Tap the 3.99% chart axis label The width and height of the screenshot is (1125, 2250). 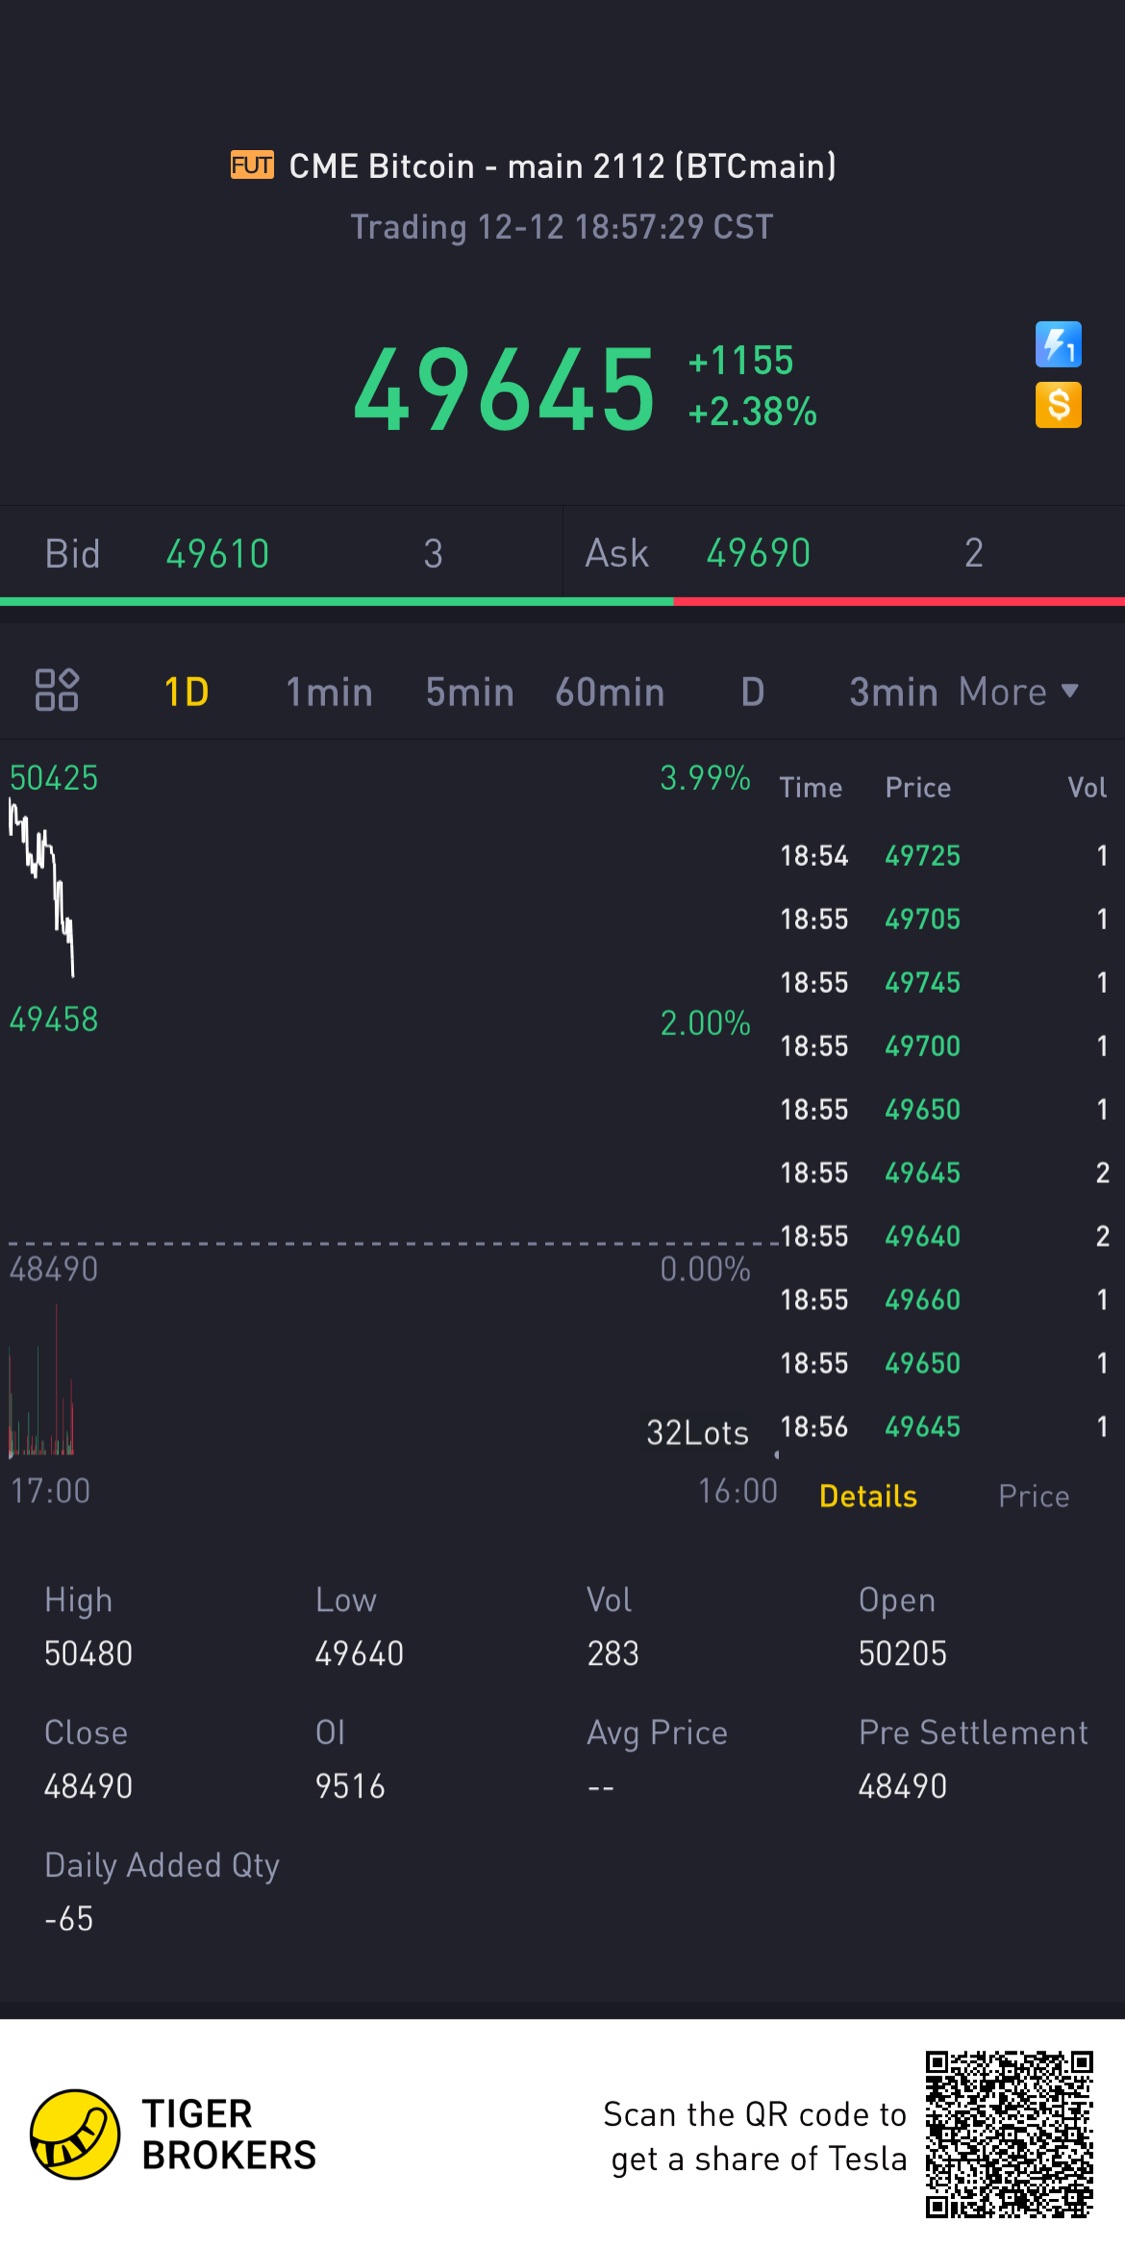coord(705,778)
